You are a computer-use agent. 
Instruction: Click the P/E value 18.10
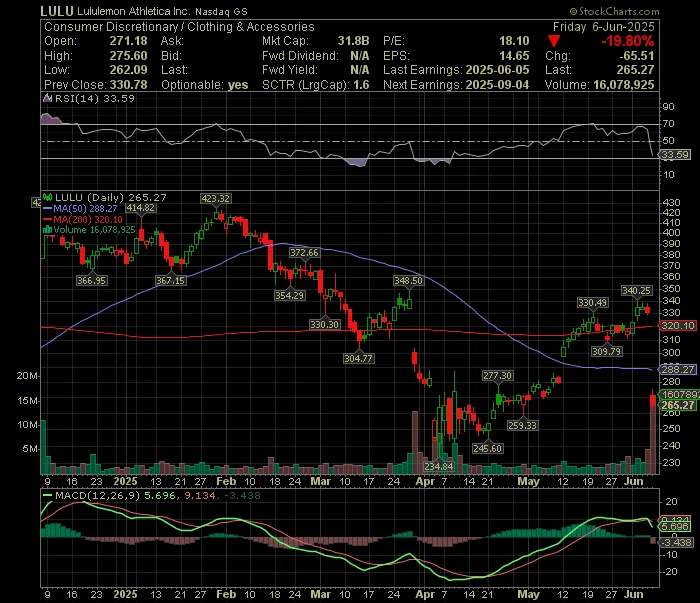(x=514, y=41)
